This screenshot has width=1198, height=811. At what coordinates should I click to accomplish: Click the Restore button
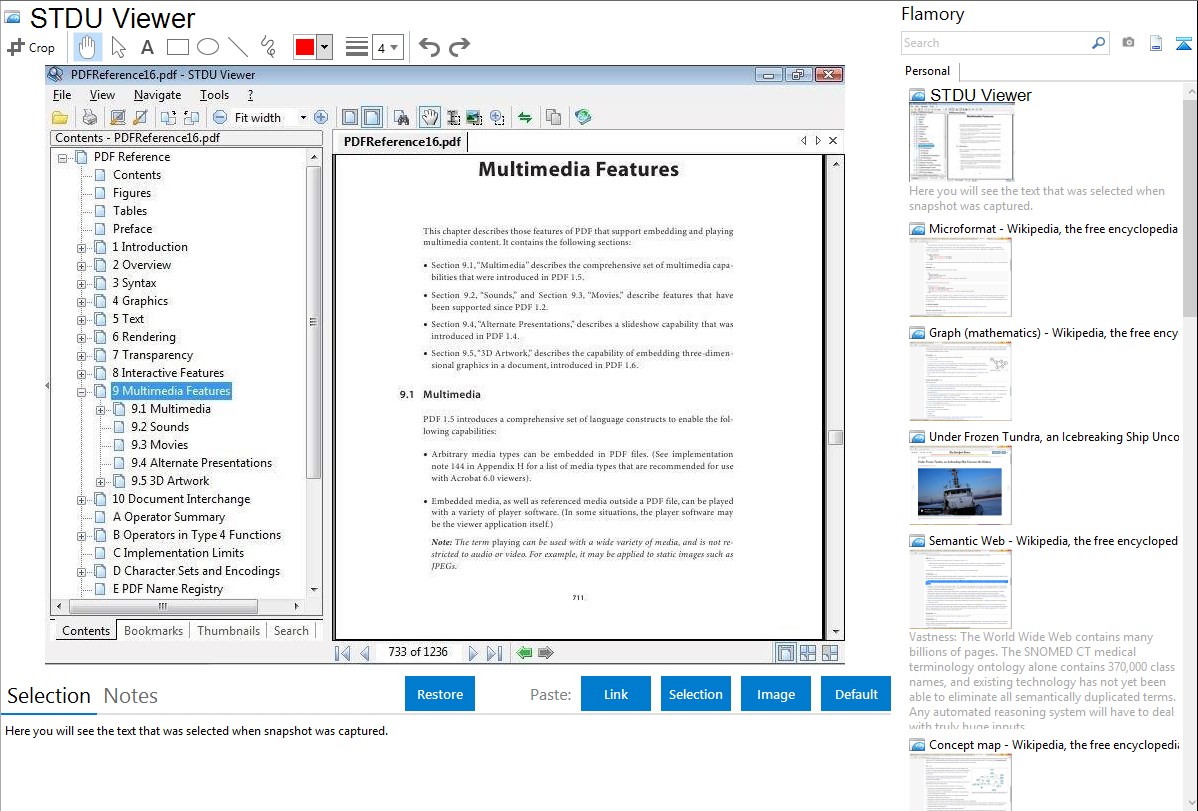tap(440, 694)
